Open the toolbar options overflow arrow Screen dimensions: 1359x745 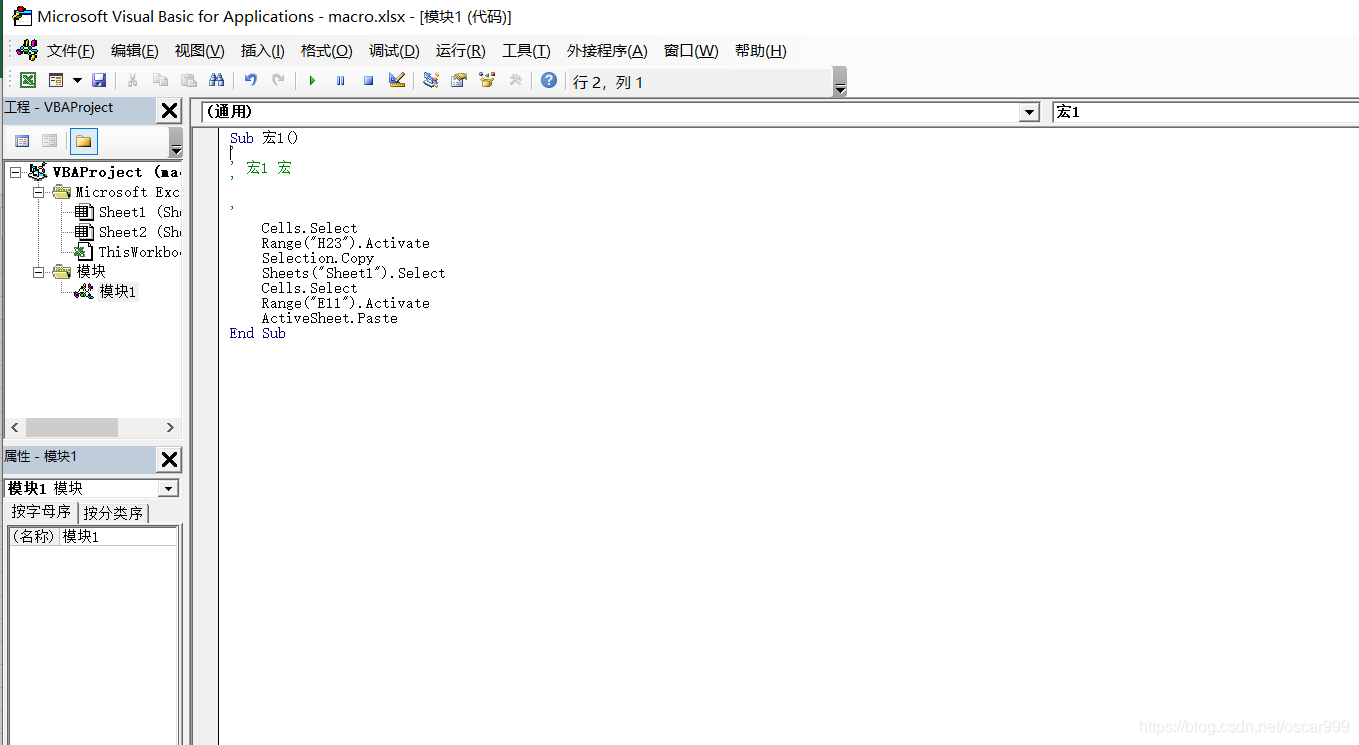840,82
